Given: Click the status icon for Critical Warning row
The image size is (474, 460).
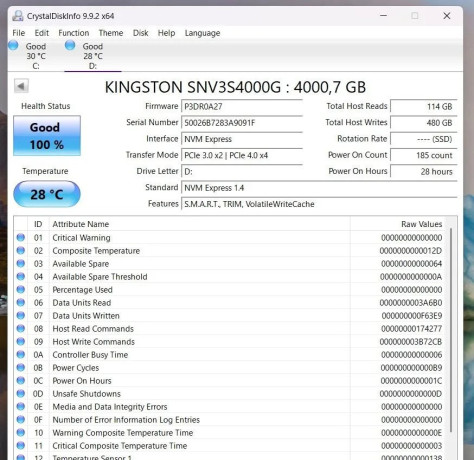Looking at the screenshot, I should point(21,237).
